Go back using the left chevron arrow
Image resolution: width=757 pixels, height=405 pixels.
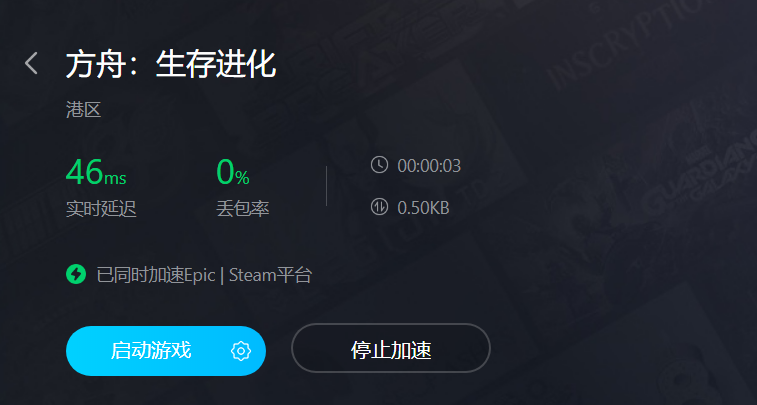tap(31, 63)
